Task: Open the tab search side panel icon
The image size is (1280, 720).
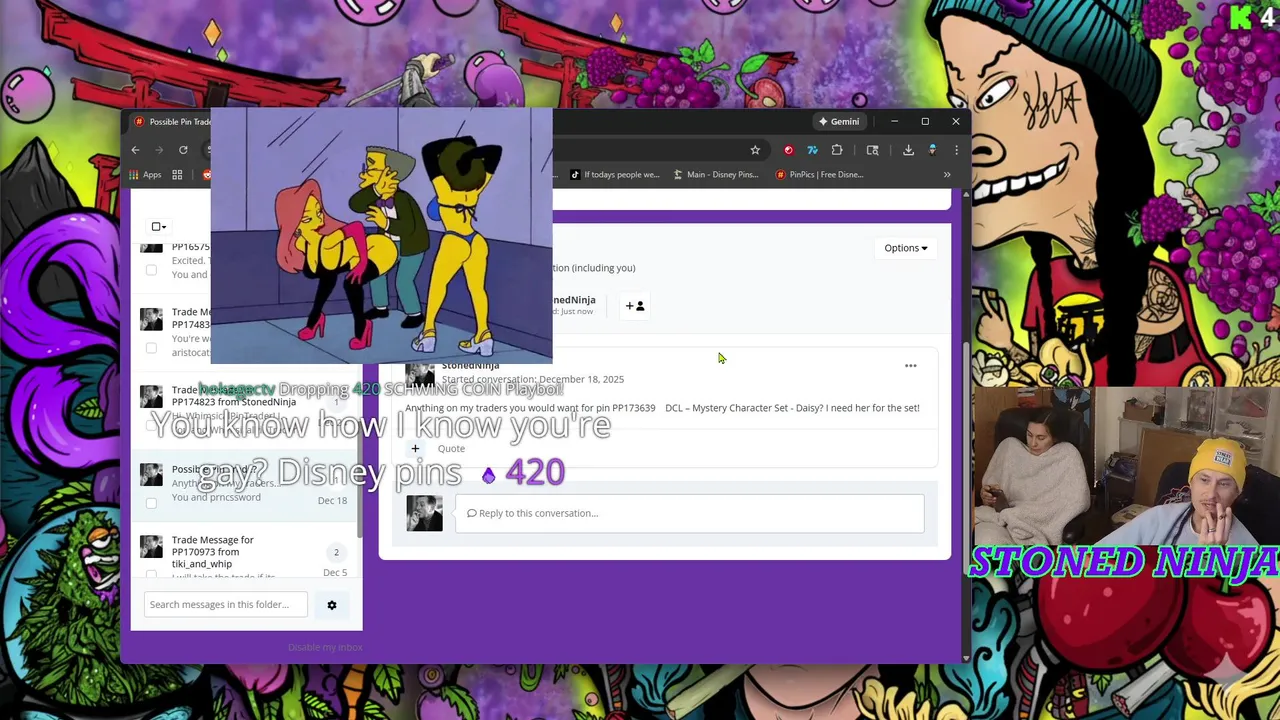Action: pos(872,150)
